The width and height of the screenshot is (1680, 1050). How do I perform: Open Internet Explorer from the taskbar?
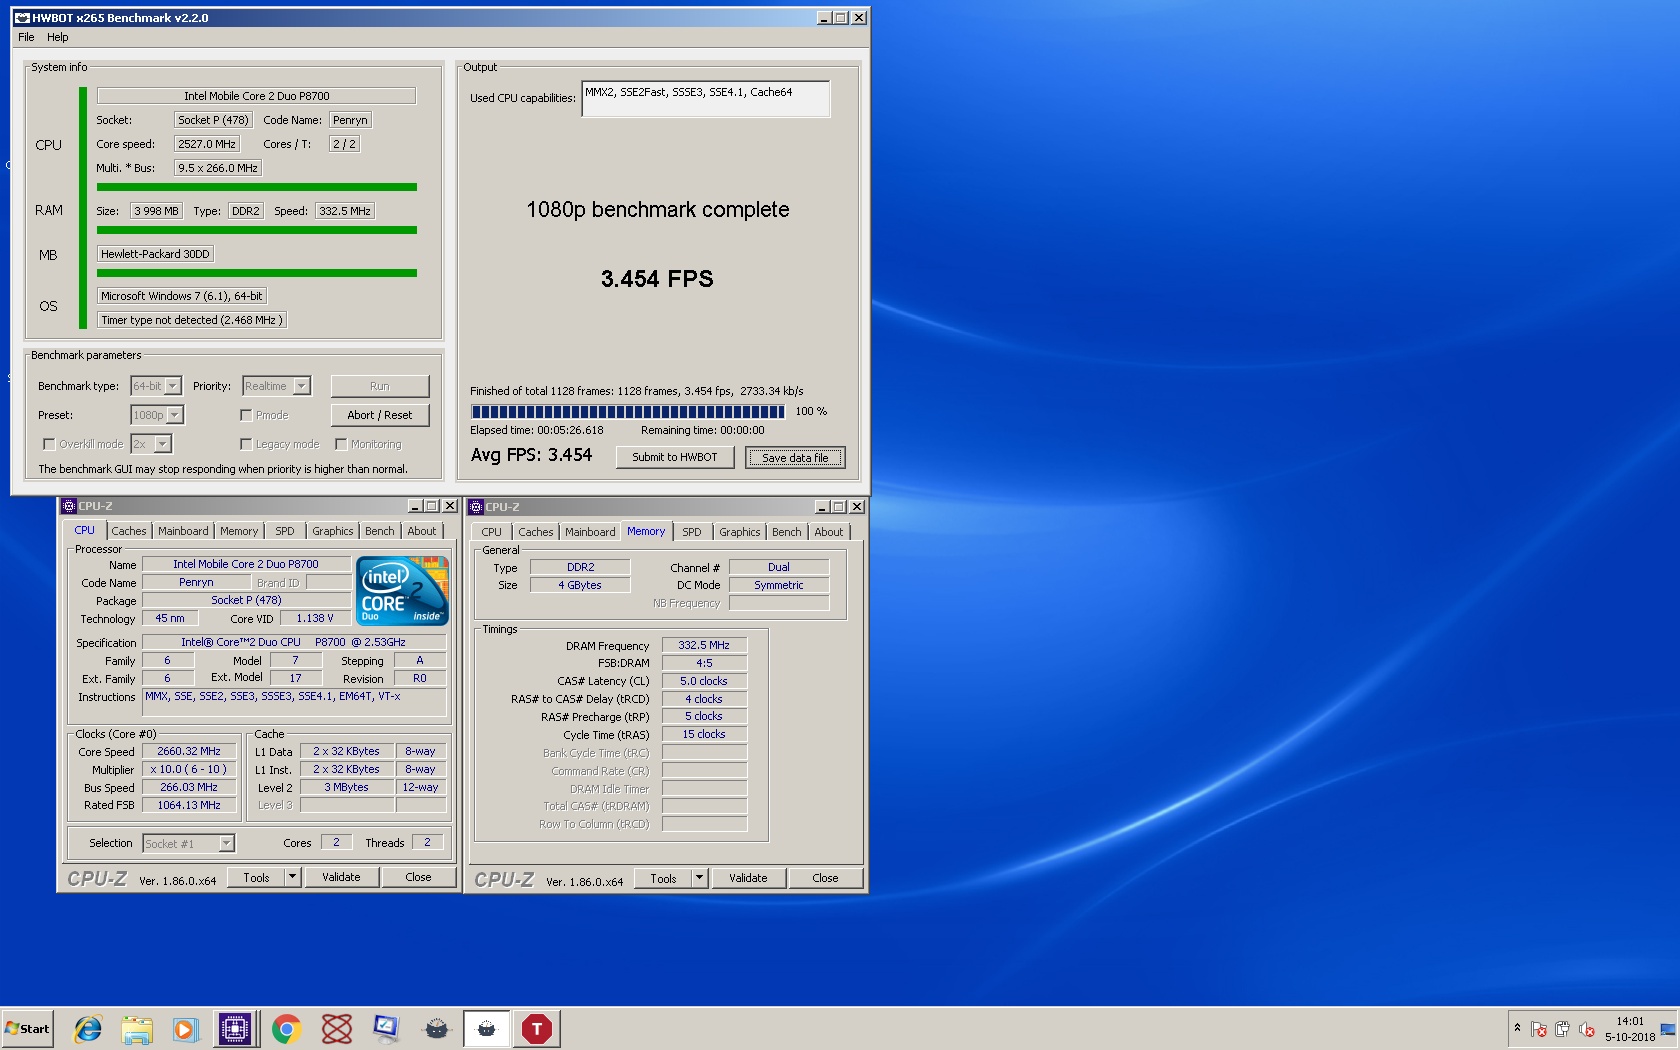[88, 1028]
